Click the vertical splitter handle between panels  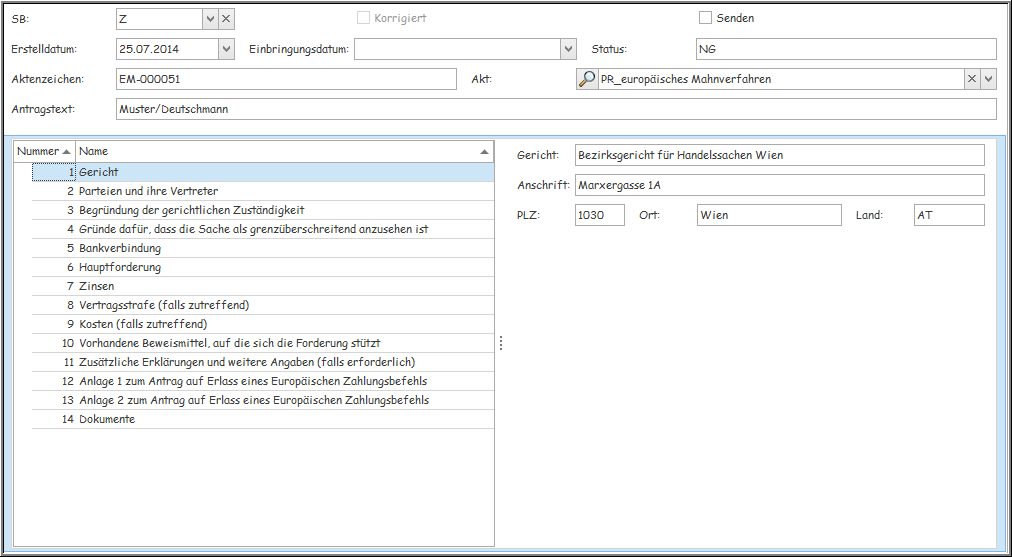[501, 343]
